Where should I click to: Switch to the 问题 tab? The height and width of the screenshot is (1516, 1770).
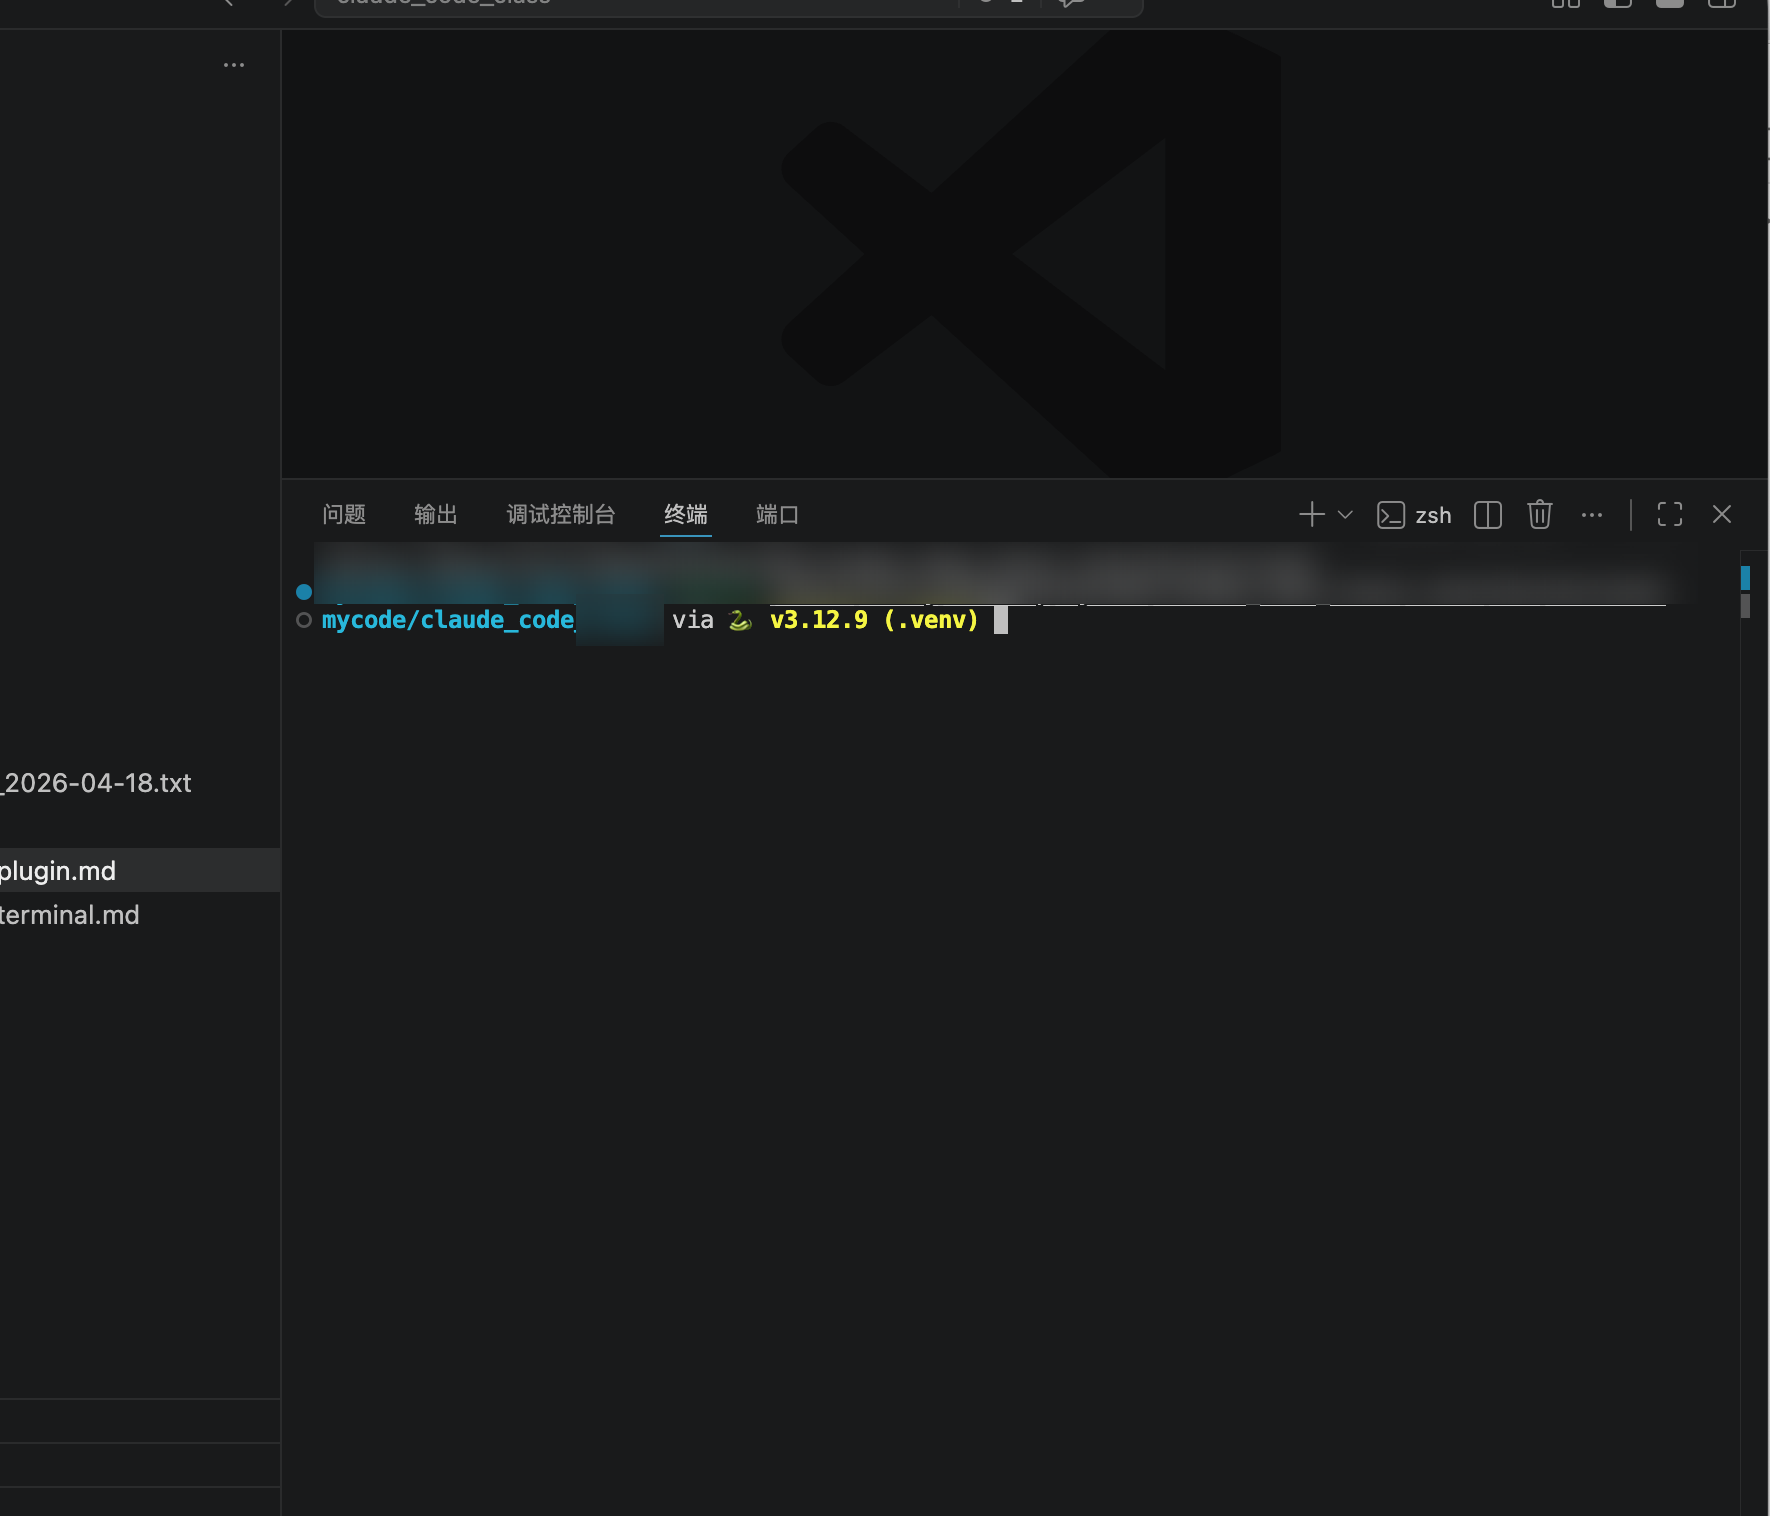pos(344,514)
